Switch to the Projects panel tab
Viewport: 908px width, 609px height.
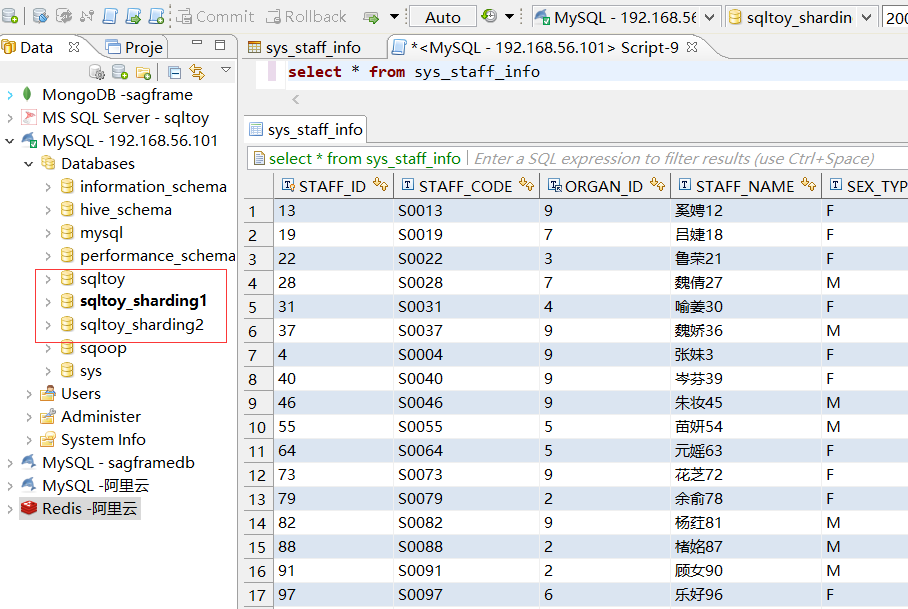134,47
